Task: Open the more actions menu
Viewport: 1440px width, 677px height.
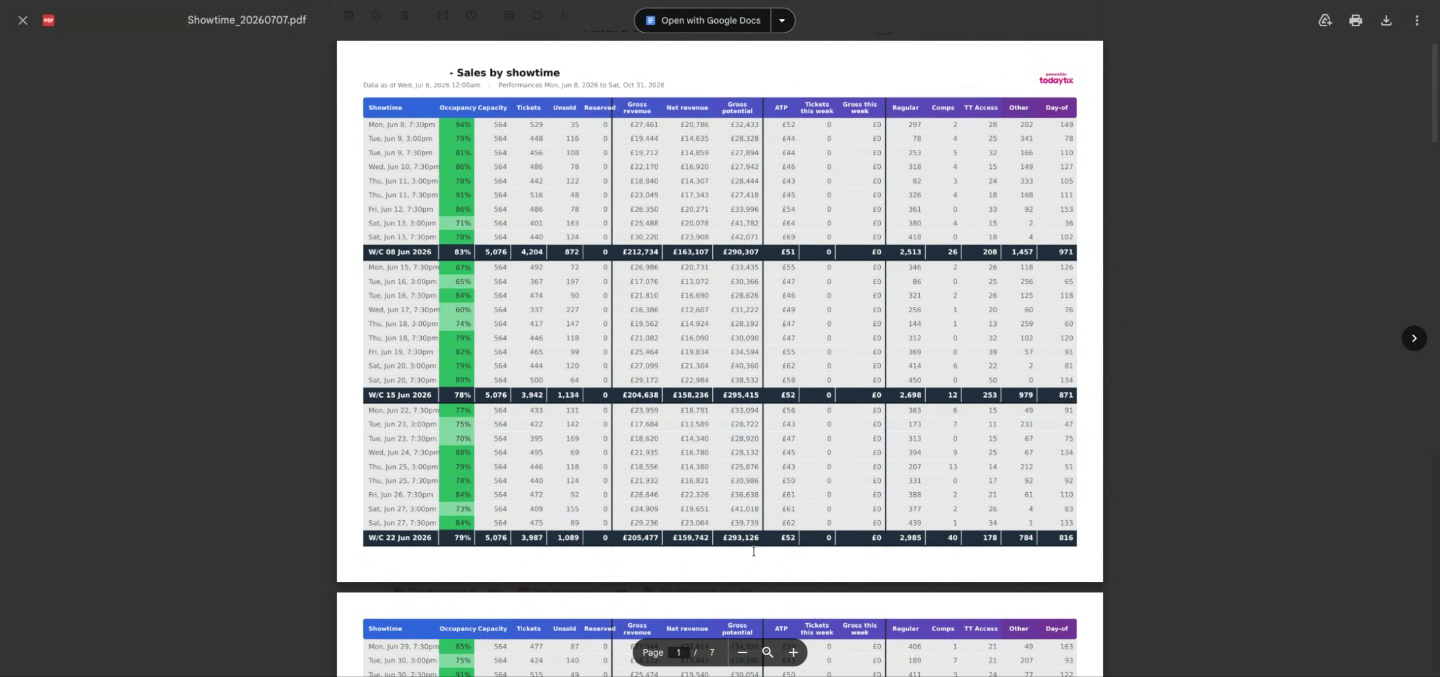Action: pos(1416,20)
